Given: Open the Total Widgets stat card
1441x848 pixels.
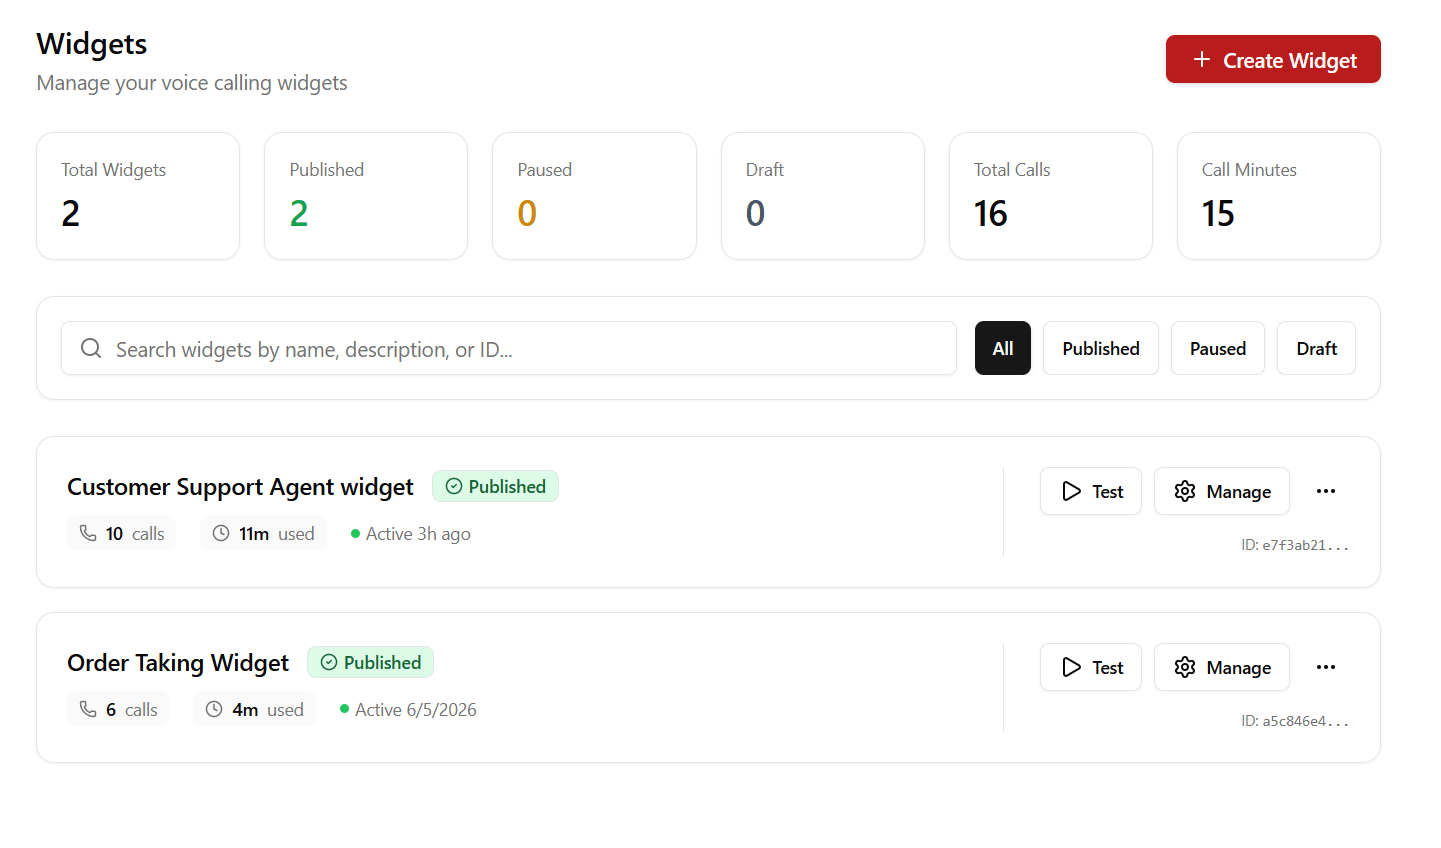Looking at the screenshot, I should [138, 196].
